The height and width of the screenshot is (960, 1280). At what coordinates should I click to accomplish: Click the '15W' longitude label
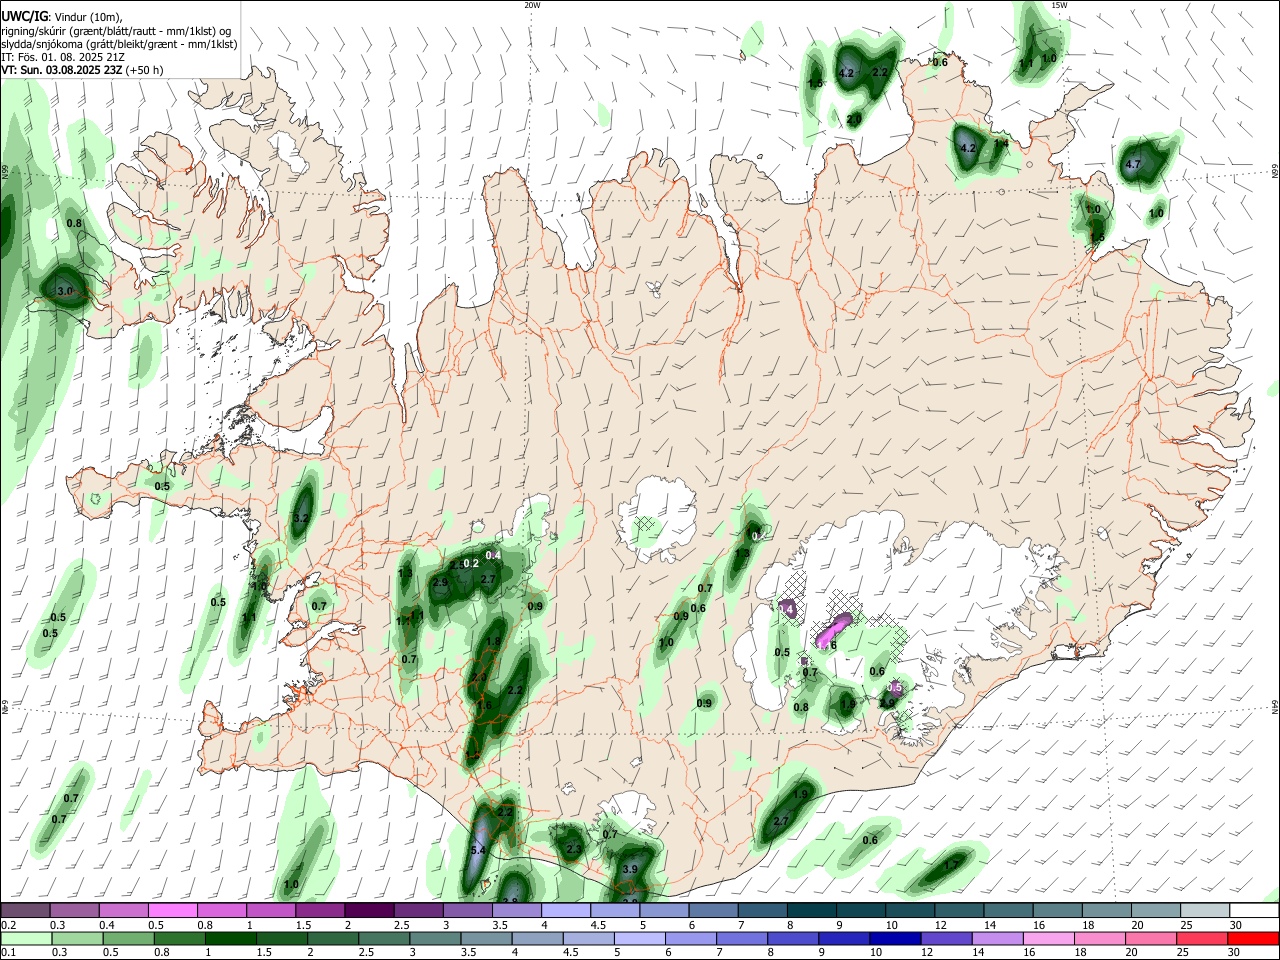coord(1060,5)
